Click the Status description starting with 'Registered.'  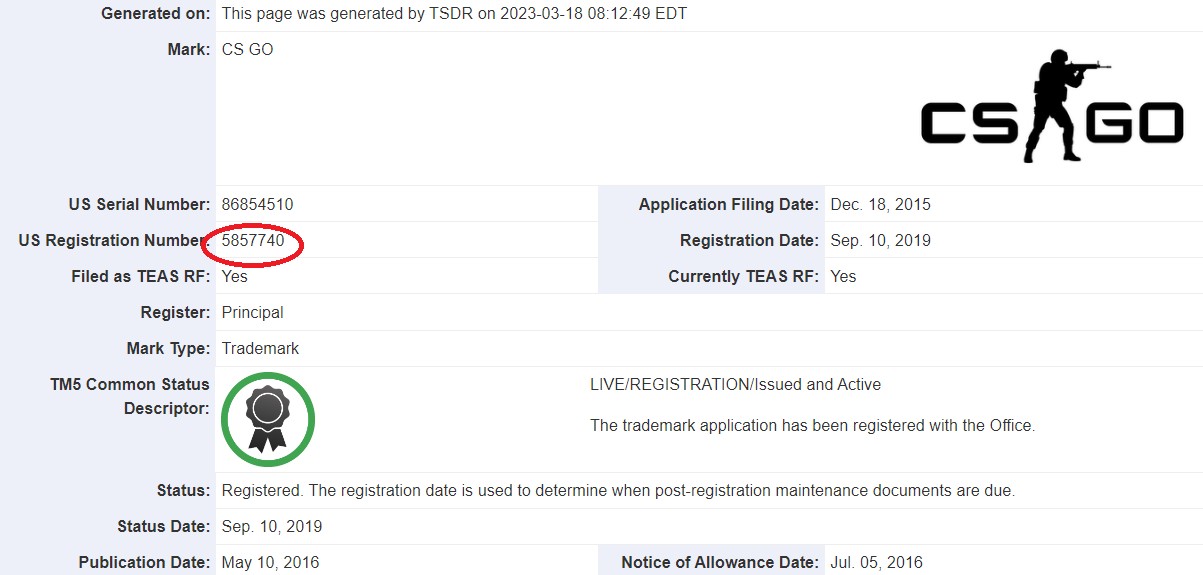pyautogui.click(x=617, y=491)
